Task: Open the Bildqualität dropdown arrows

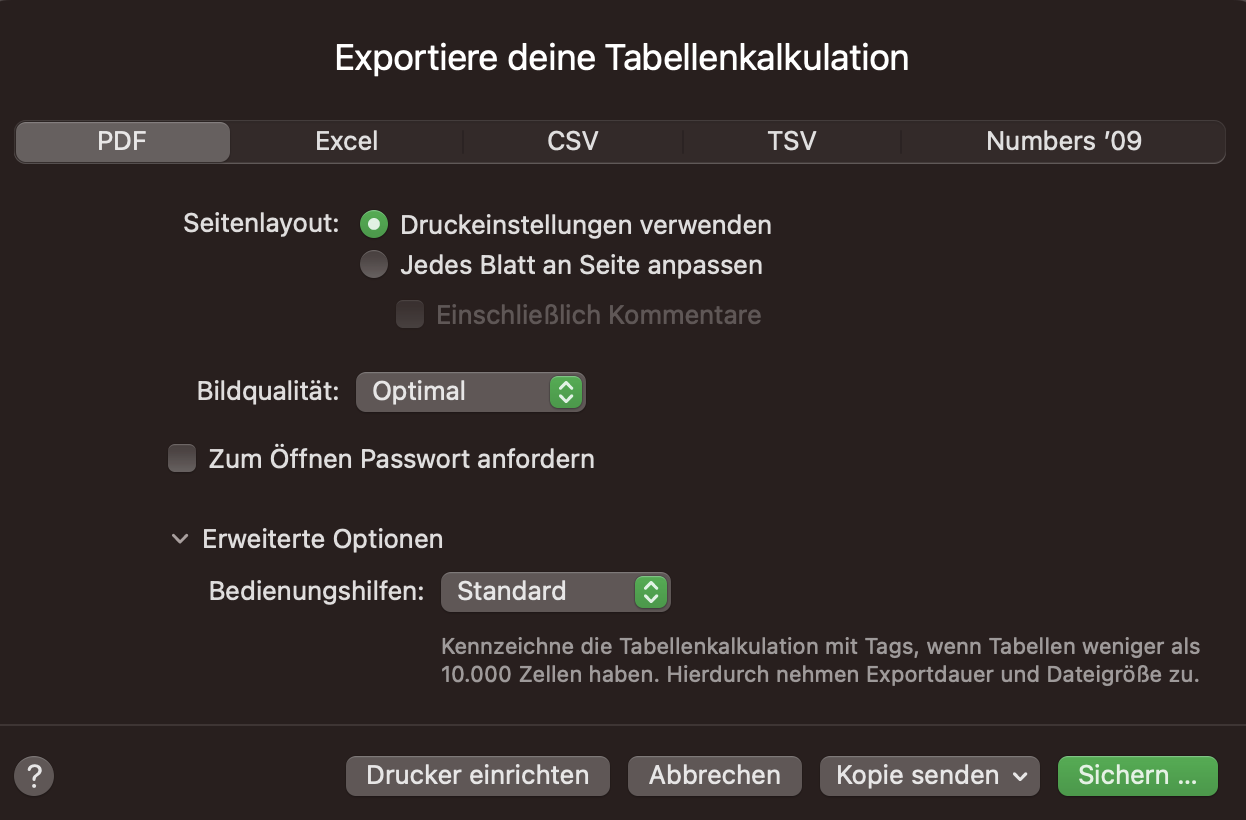Action: tap(565, 392)
